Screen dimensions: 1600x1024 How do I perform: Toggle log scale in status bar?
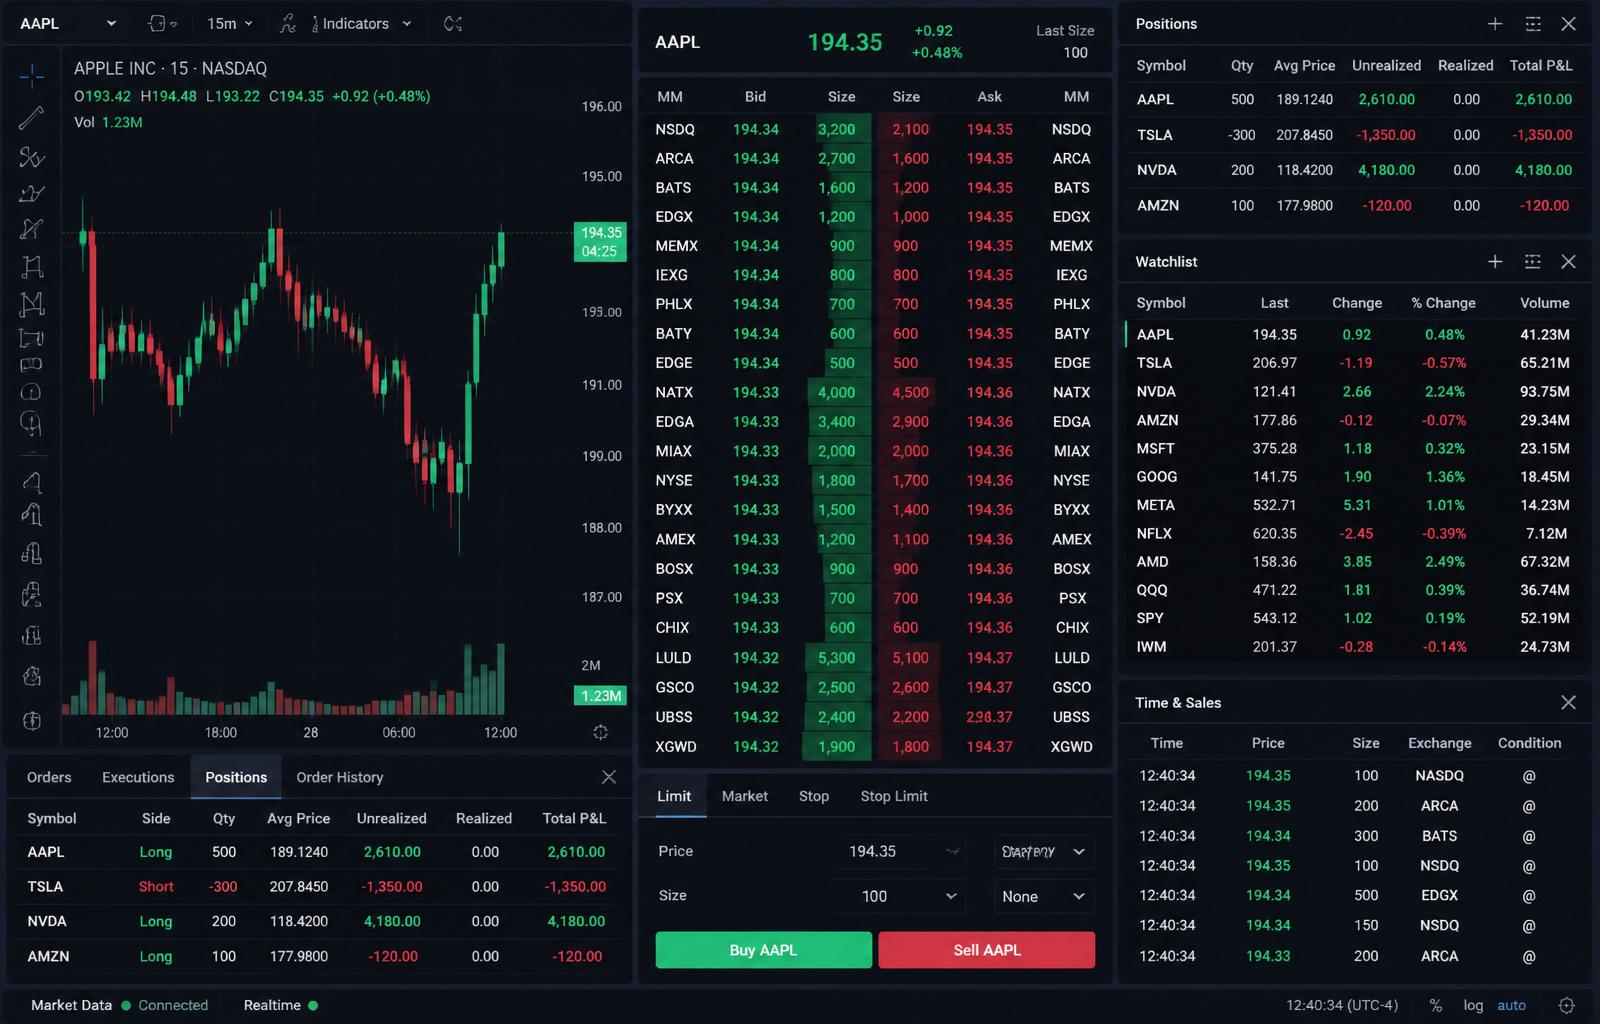[x=1473, y=1005]
